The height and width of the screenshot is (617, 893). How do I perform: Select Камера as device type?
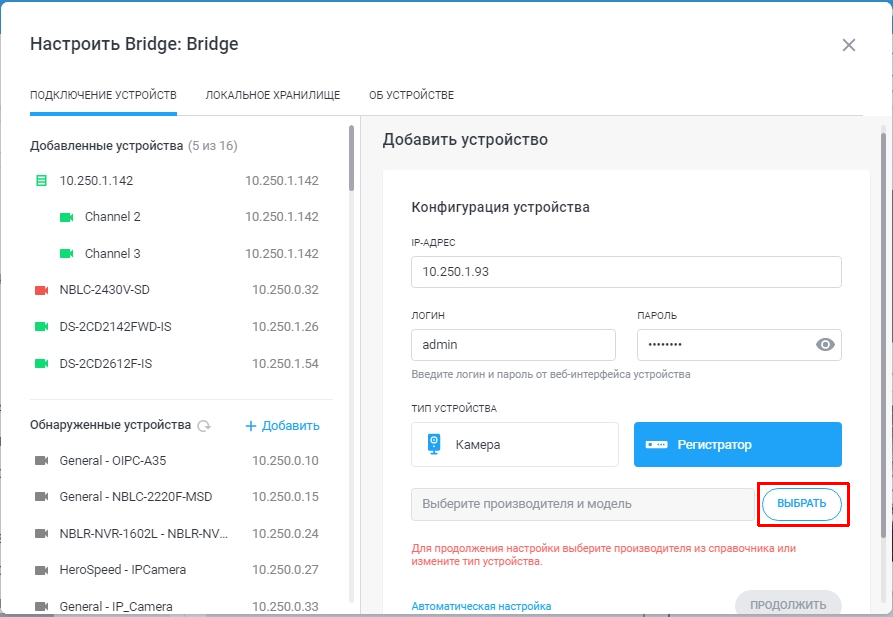tap(515, 444)
